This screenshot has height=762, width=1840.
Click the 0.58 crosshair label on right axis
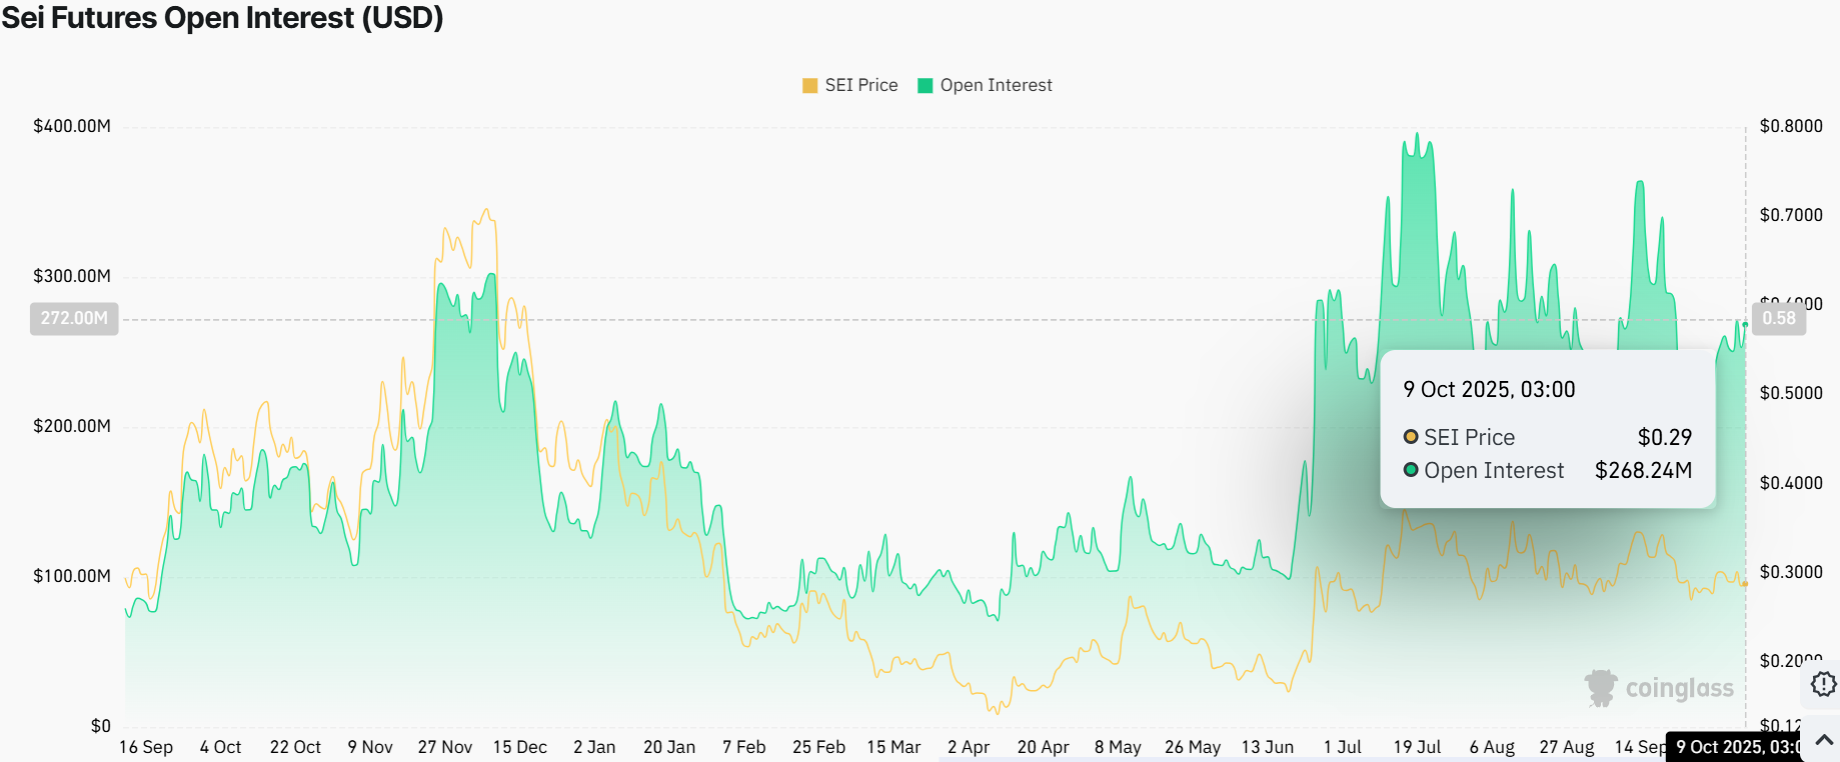click(x=1779, y=318)
